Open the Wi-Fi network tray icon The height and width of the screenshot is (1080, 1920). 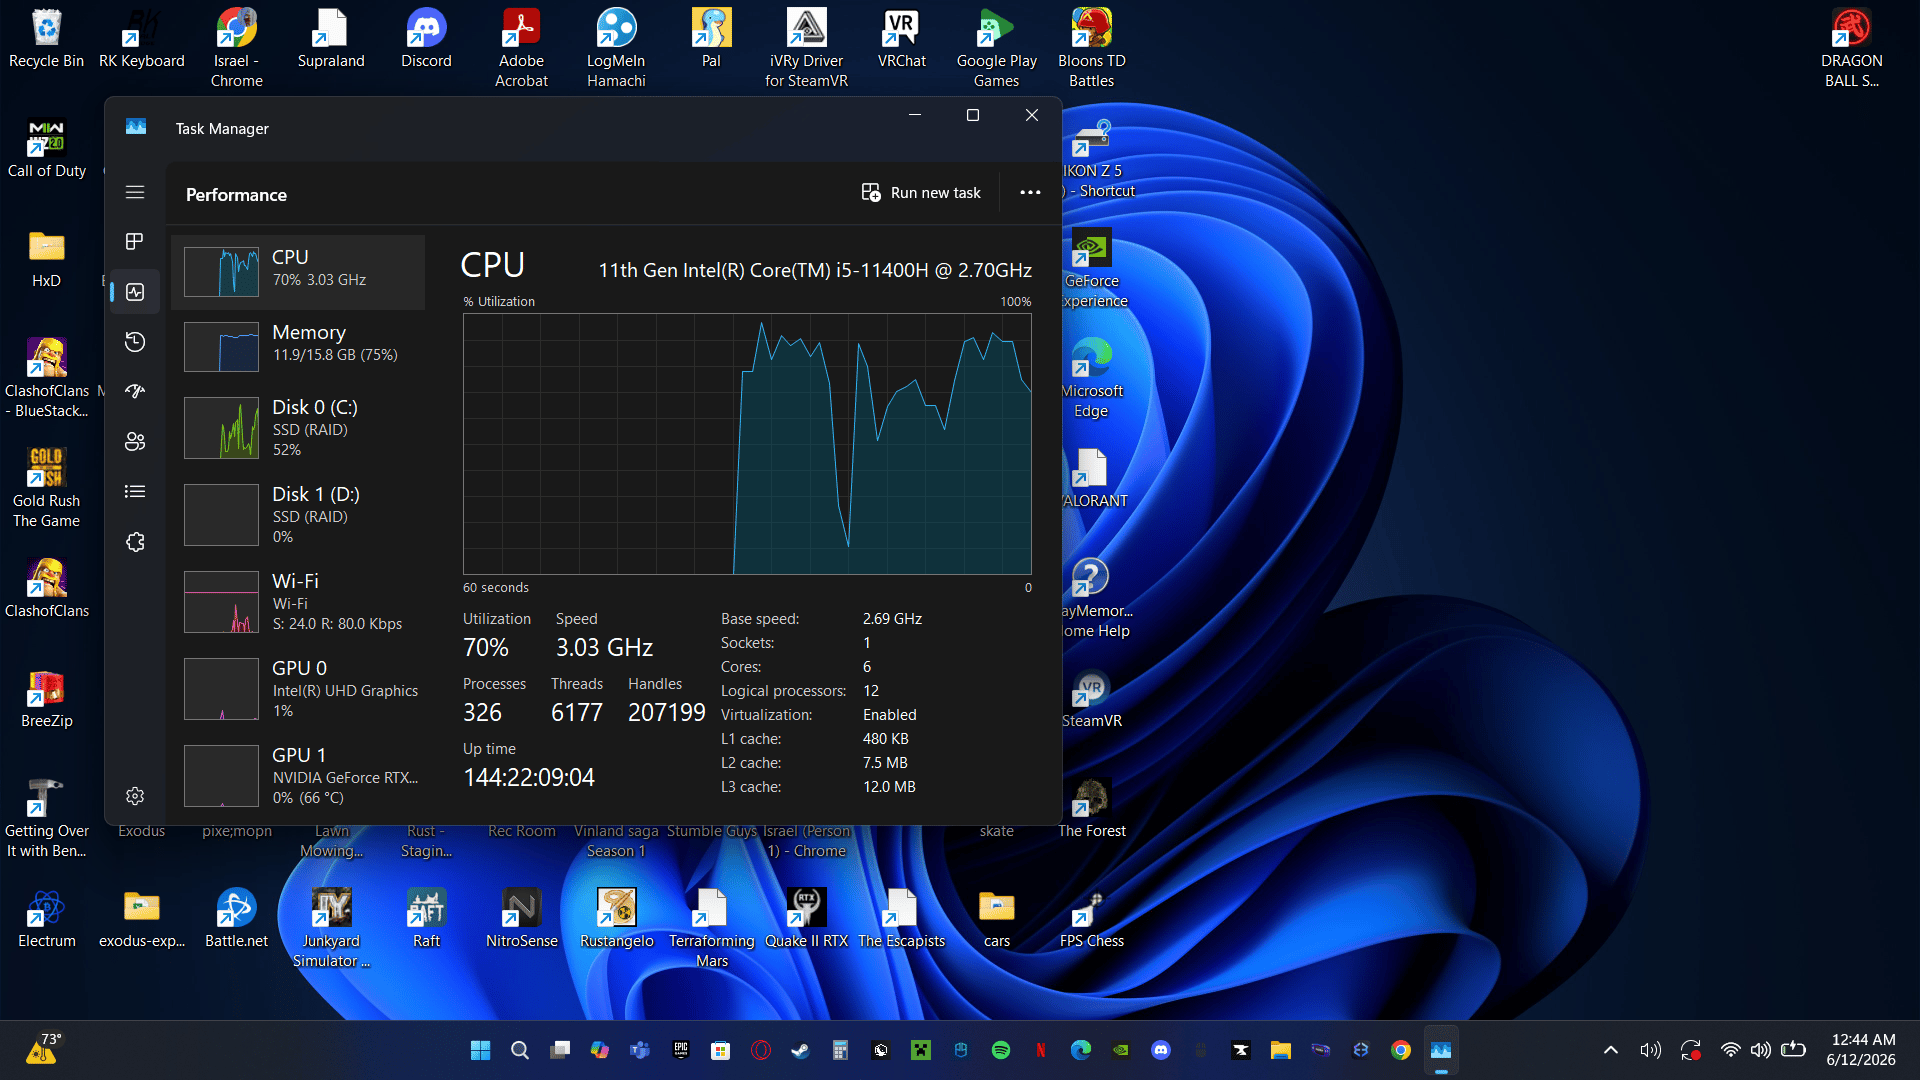pyautogui.click(x=1730, y=1050)
